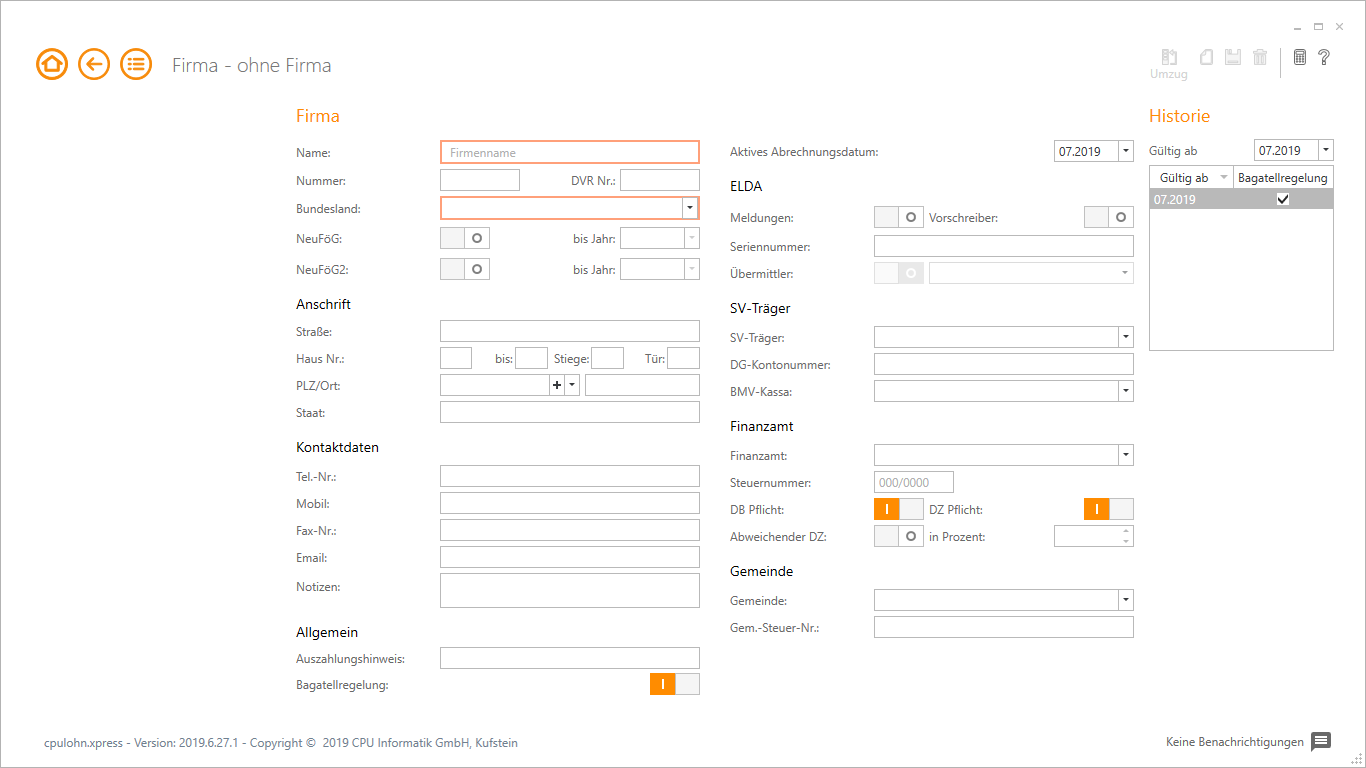The image size is (1366, 768).
Task: Click the Umzug toolbar icon
Action: [1169, 65]
